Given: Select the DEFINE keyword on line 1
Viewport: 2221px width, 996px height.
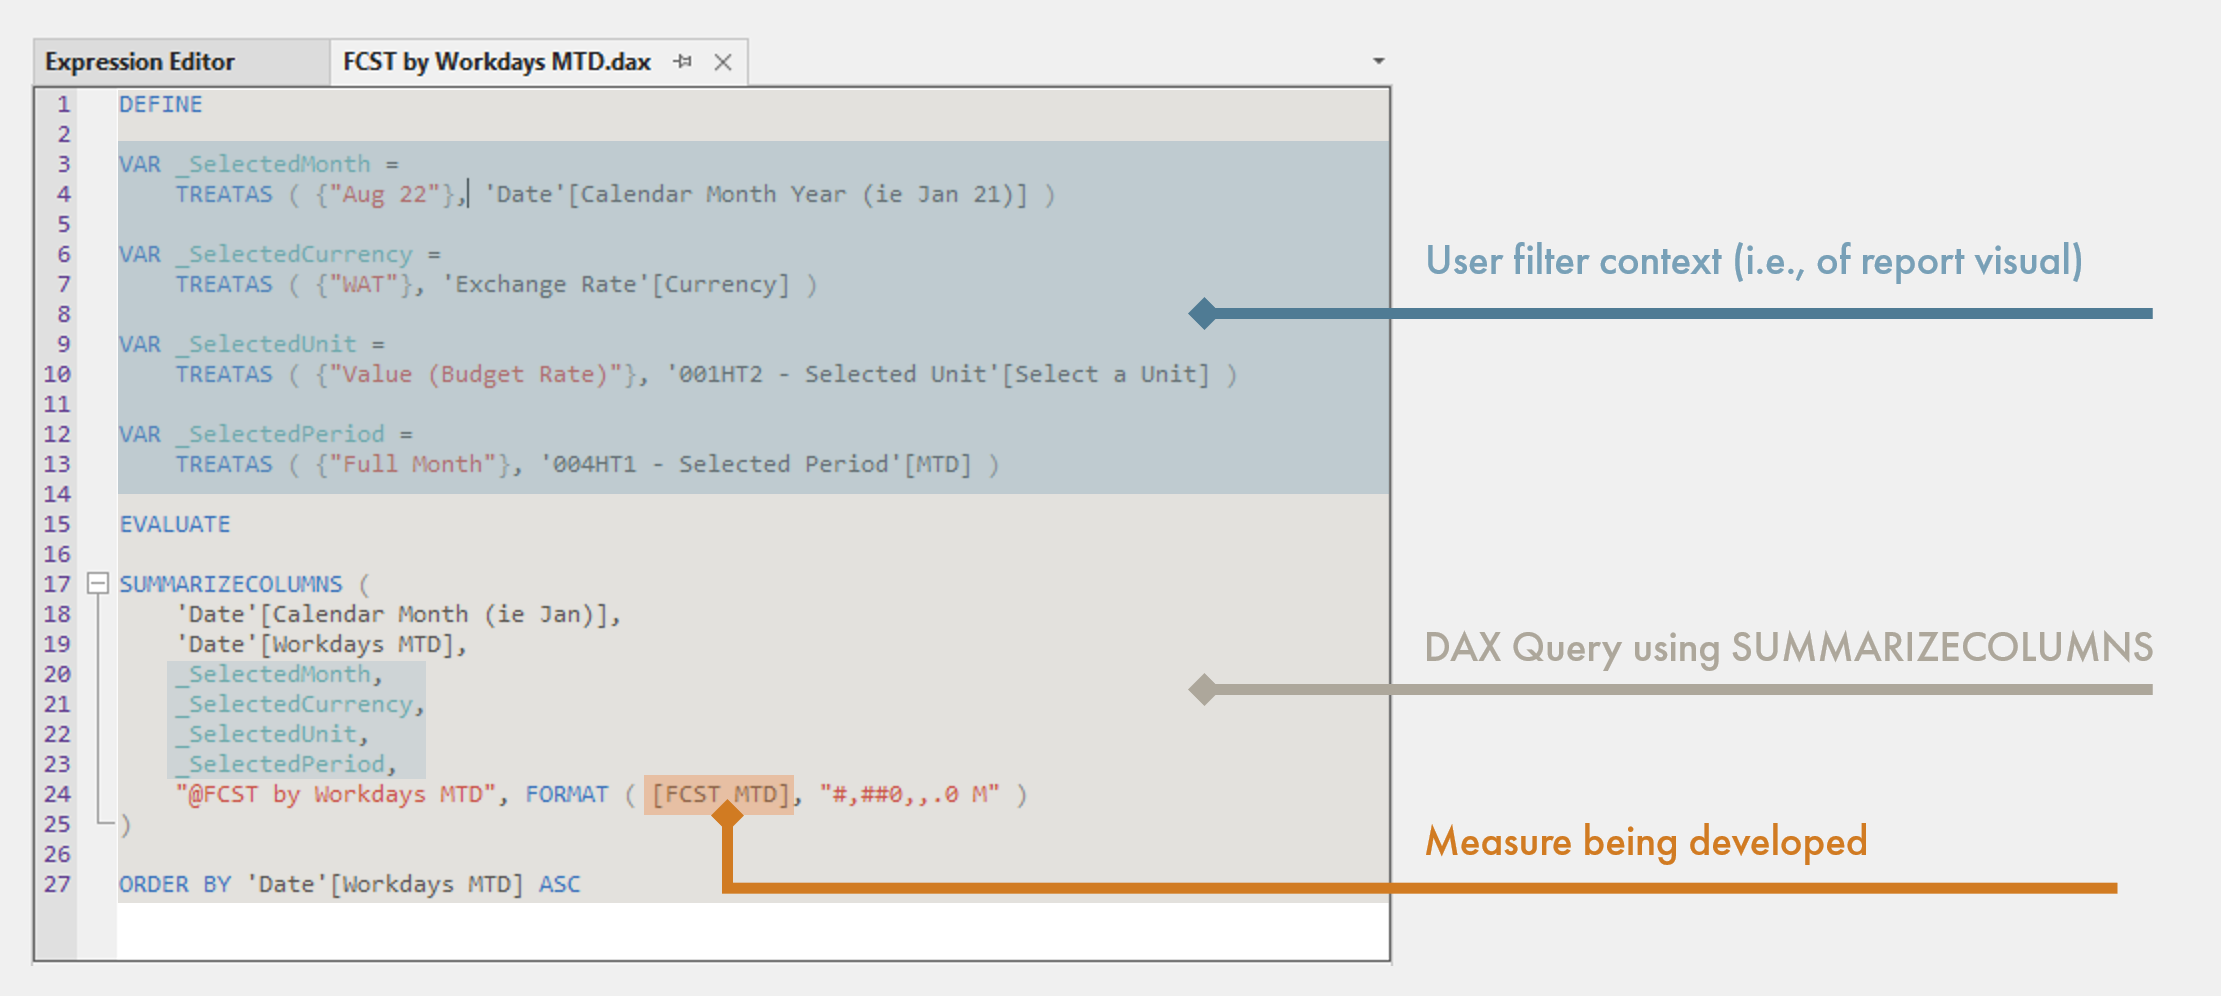Looking at the screenshot, I should pyautogui.click(x=160, y=103).
